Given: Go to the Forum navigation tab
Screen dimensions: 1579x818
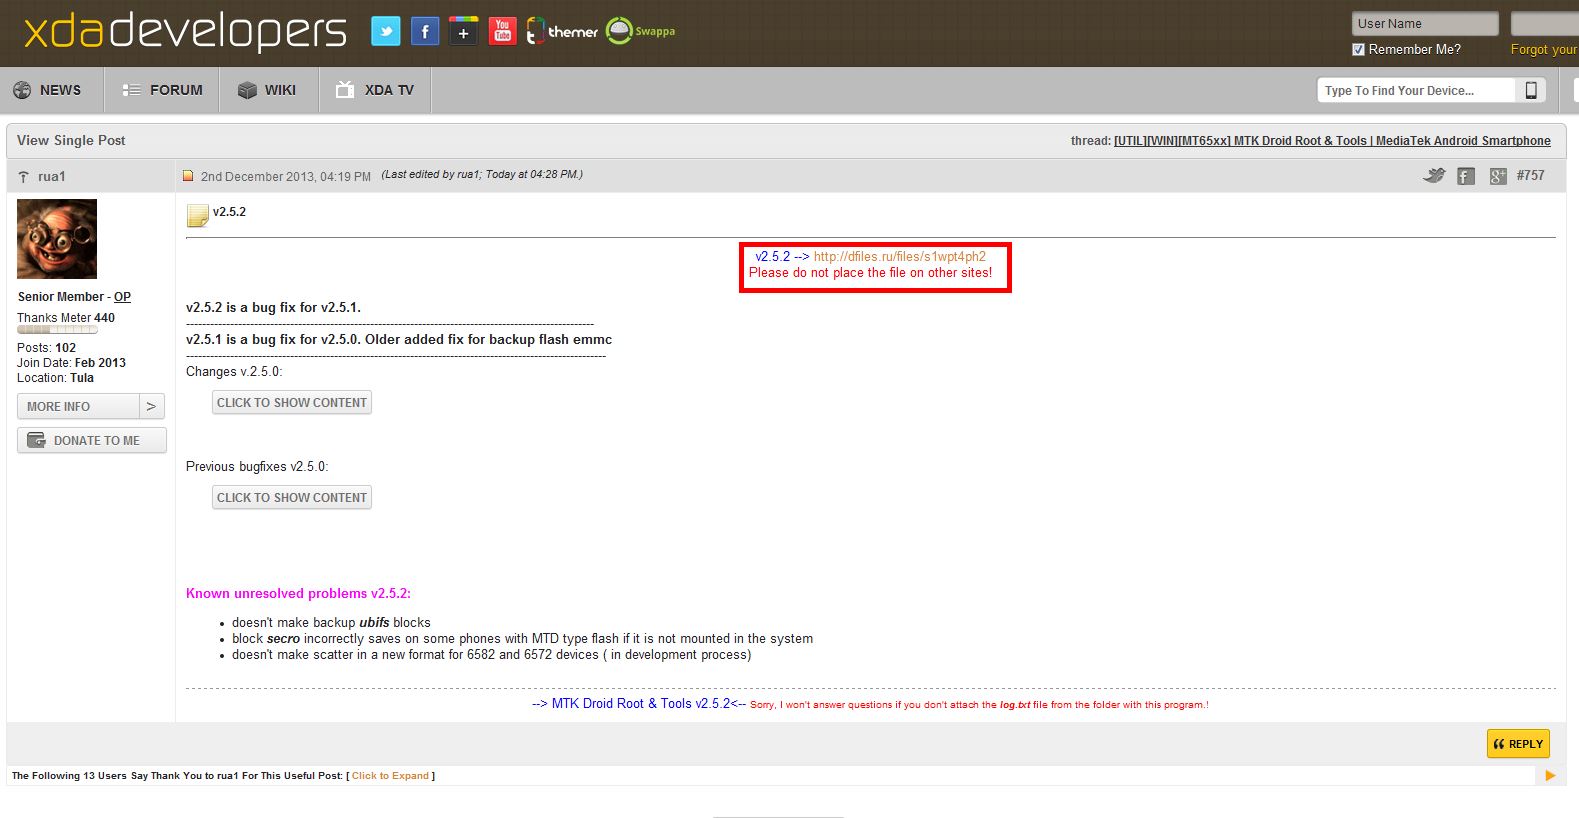Looking at the screenshot, I should coord(162,90).
